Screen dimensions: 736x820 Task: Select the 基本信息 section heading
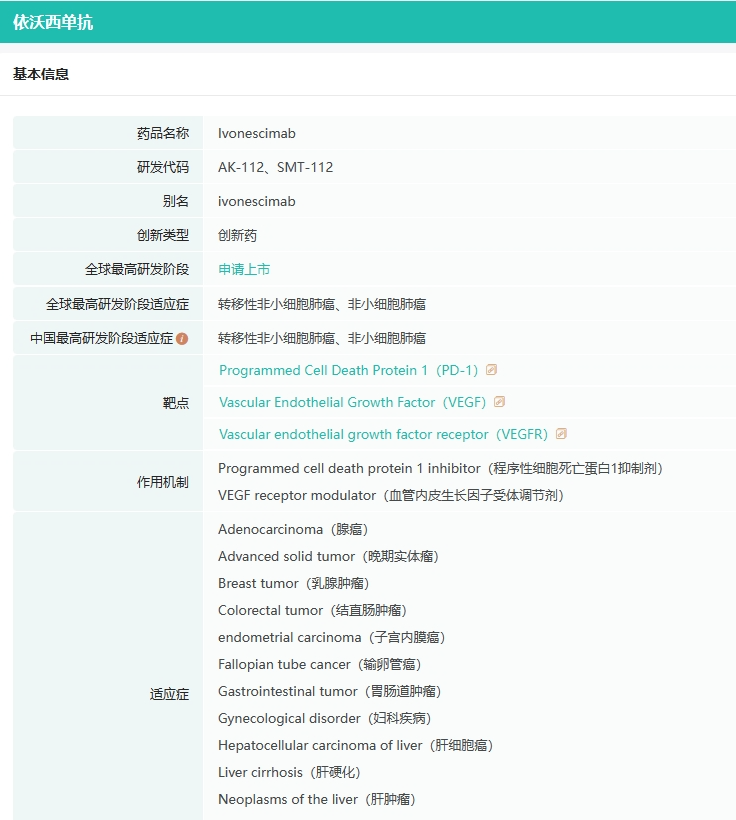click(41, 74)
